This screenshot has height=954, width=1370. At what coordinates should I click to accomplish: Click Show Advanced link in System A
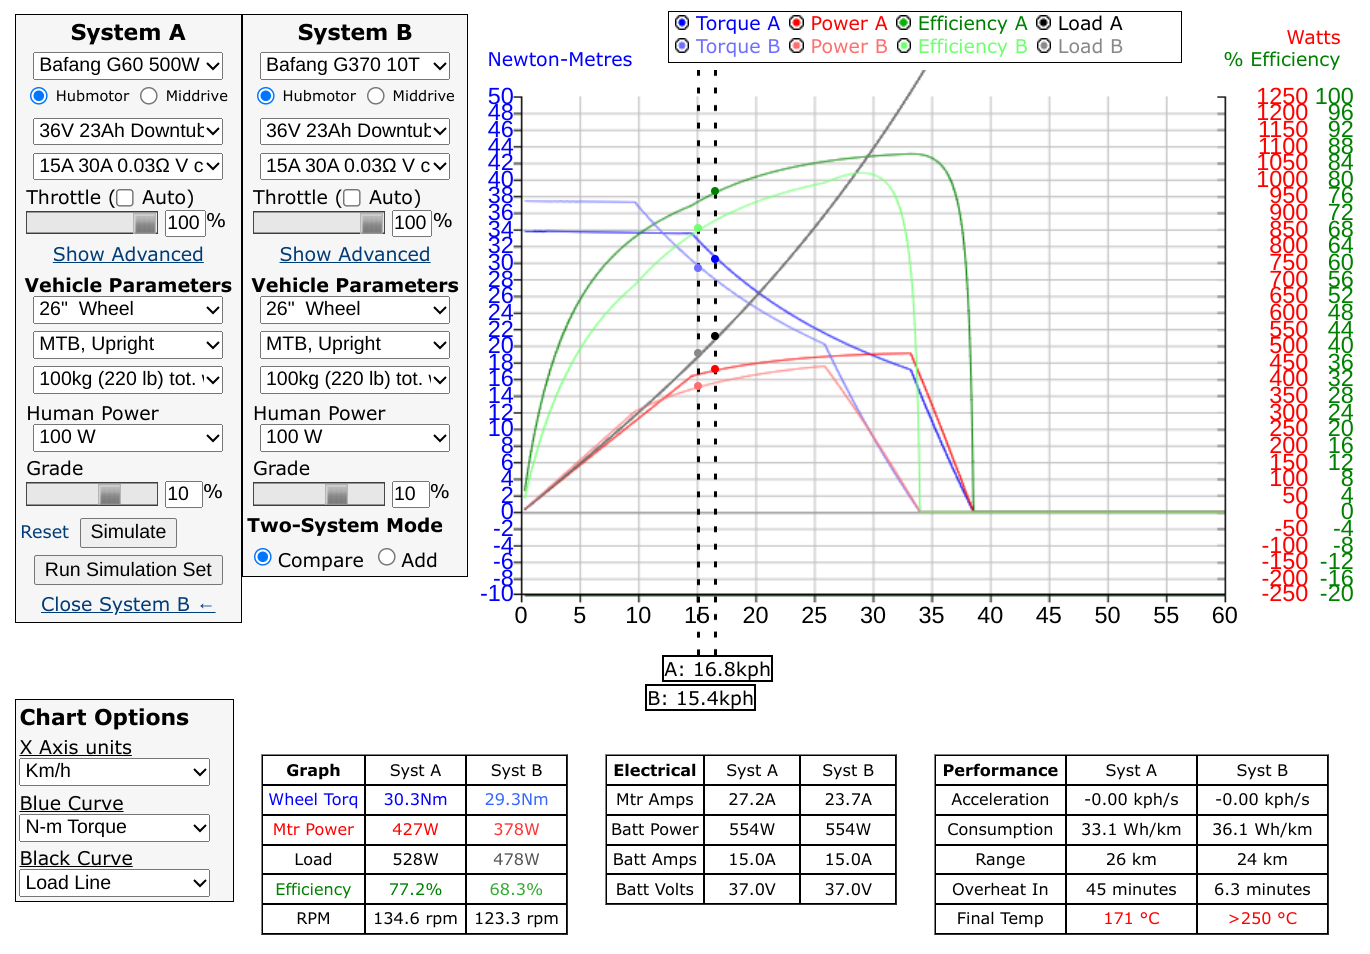point(128,255)
